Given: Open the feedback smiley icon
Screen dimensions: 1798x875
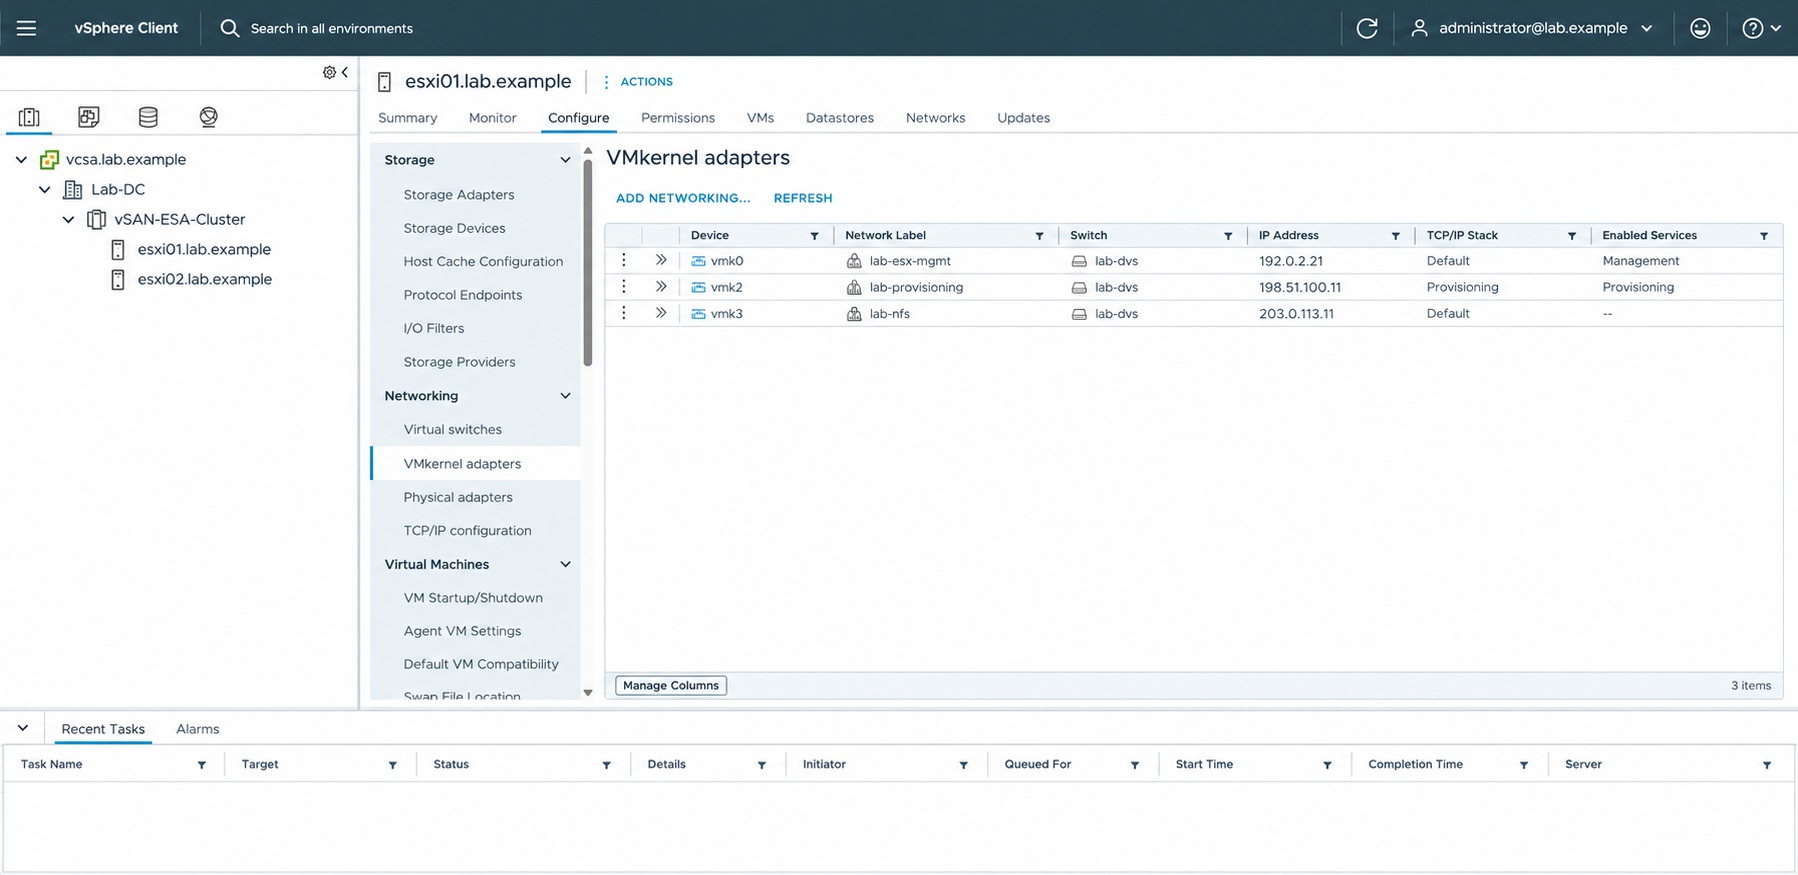Looking at the screenshot, I should (x=1700, y=28).
